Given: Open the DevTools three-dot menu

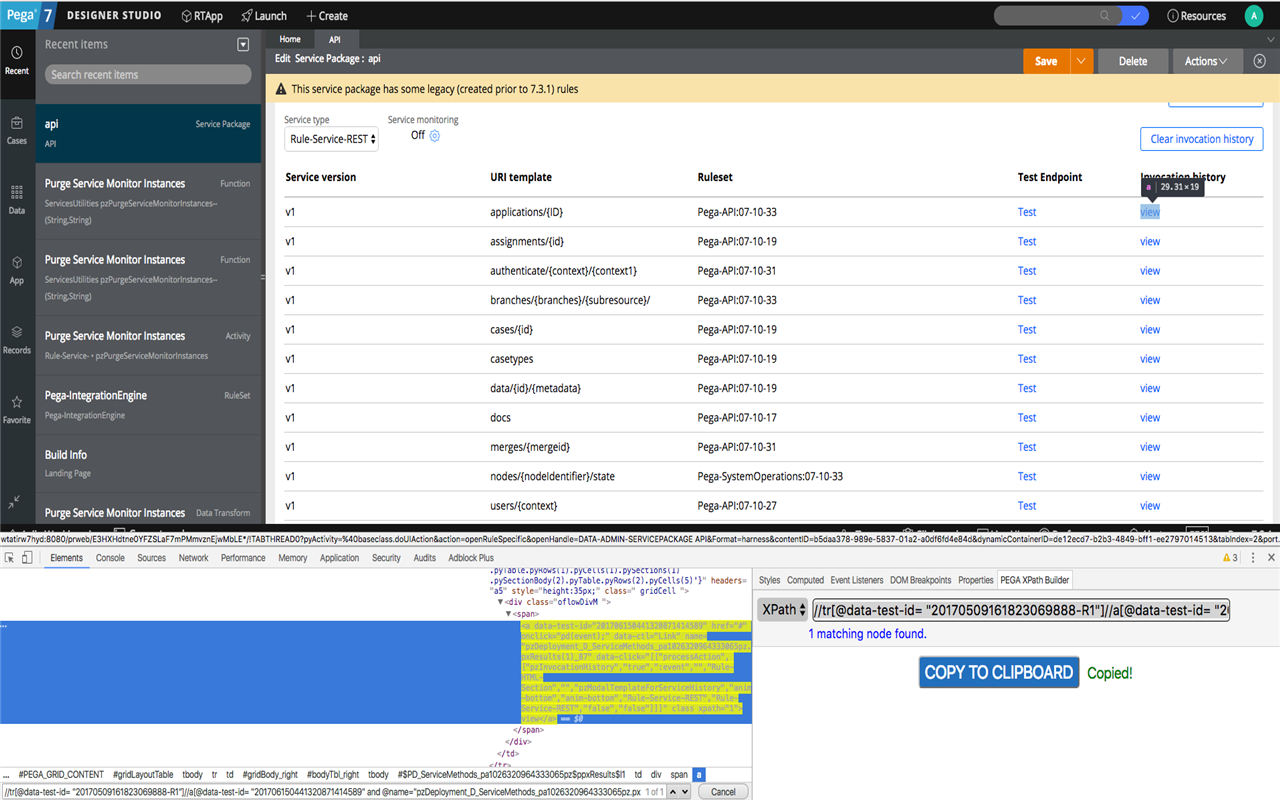Looking at the screenshot, I should [1253, 558].
